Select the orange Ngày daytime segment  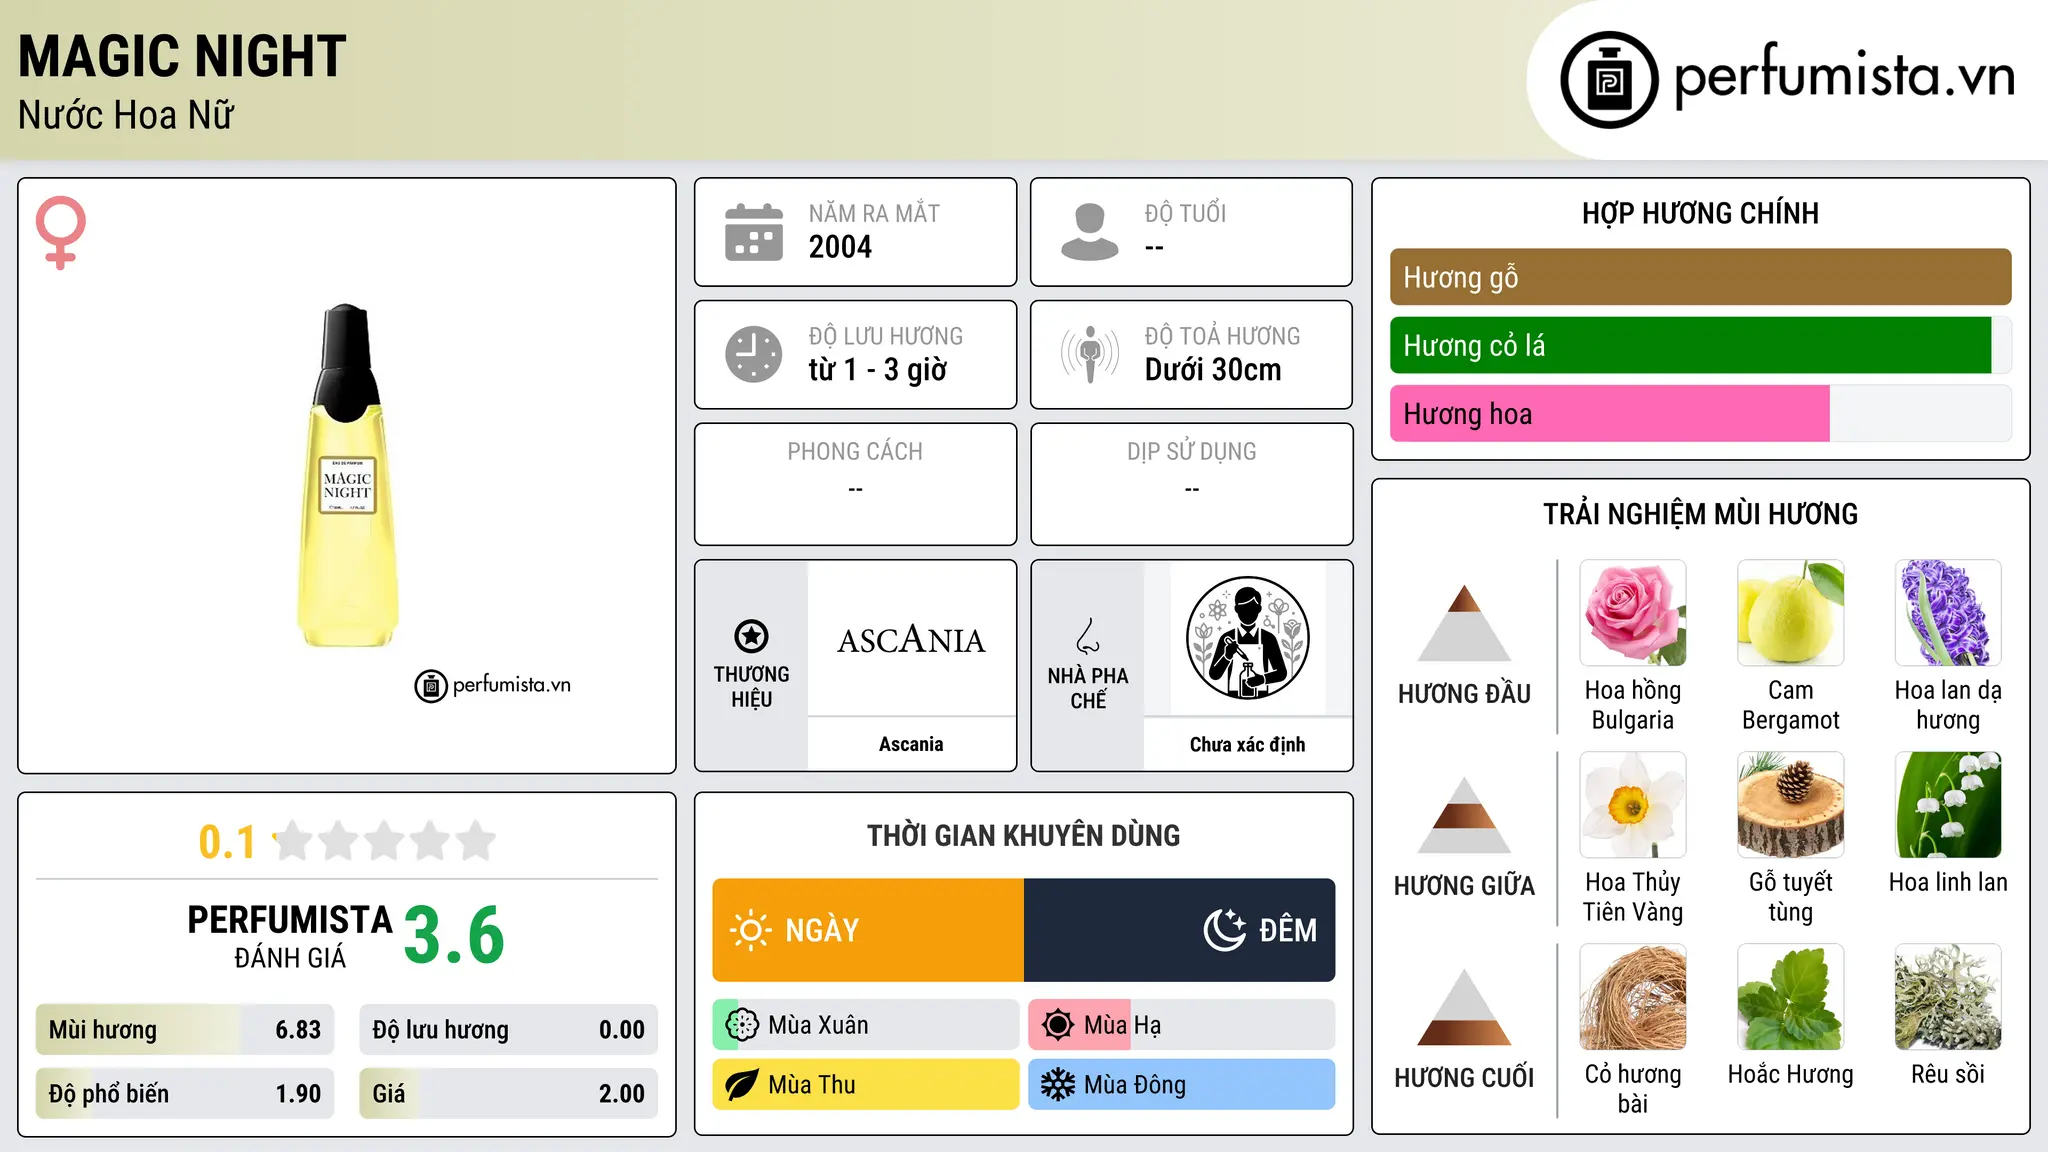point(868,930)
